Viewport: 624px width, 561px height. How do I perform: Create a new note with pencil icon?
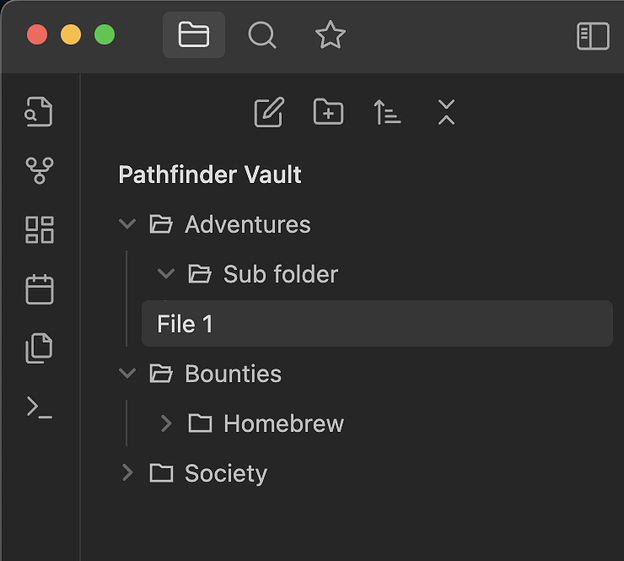[269, 112]
